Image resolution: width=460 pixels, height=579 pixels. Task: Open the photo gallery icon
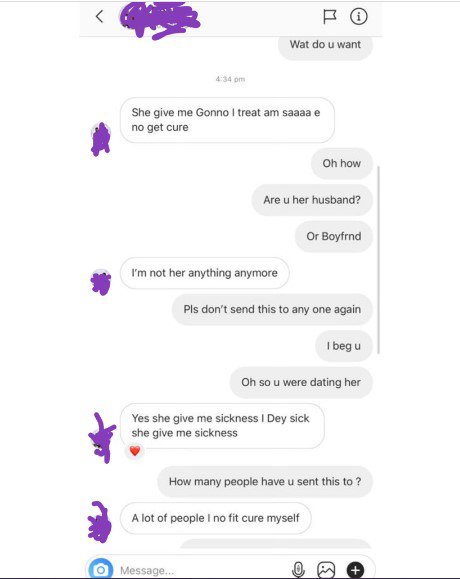tap(326, 570)
